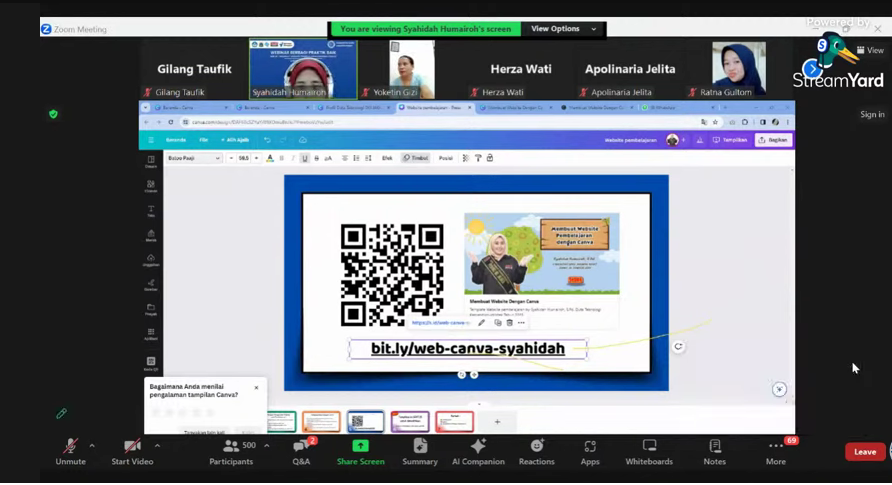
Task: Start Video in the Zoom toolbar
Action: [x=132, y=452]
